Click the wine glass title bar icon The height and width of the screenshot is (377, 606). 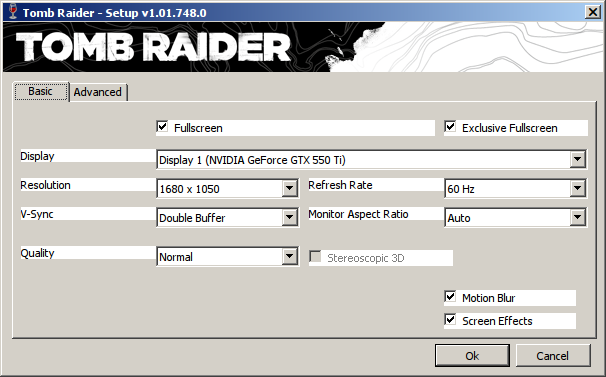(x=13, y=12)
